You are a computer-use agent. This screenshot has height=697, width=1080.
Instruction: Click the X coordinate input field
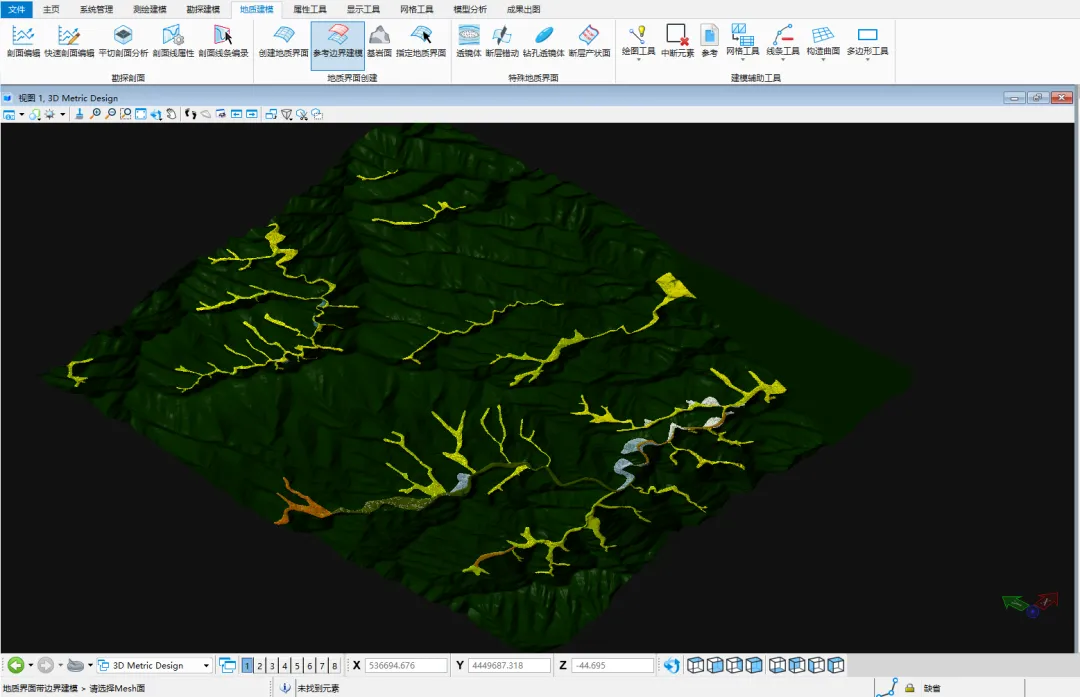[x=406, y=666]
